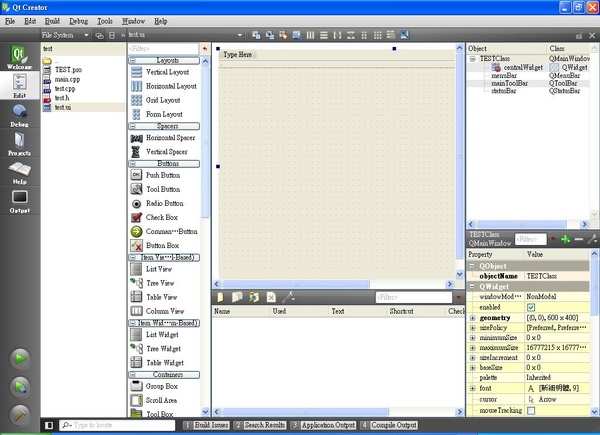Screen dimensions: 600x435
Task: Select the Tool Button widget
Action: pyautogui.click(x=164, y=189)
